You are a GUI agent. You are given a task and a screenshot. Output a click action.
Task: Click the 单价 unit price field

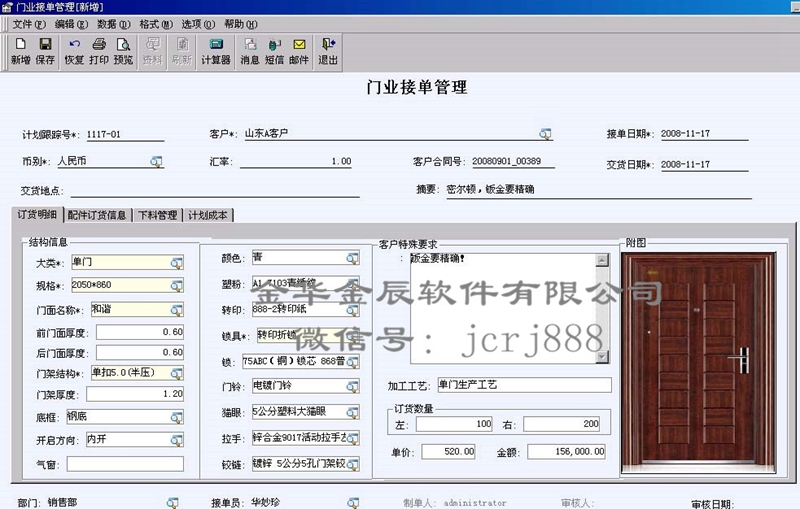pos(448,452)
